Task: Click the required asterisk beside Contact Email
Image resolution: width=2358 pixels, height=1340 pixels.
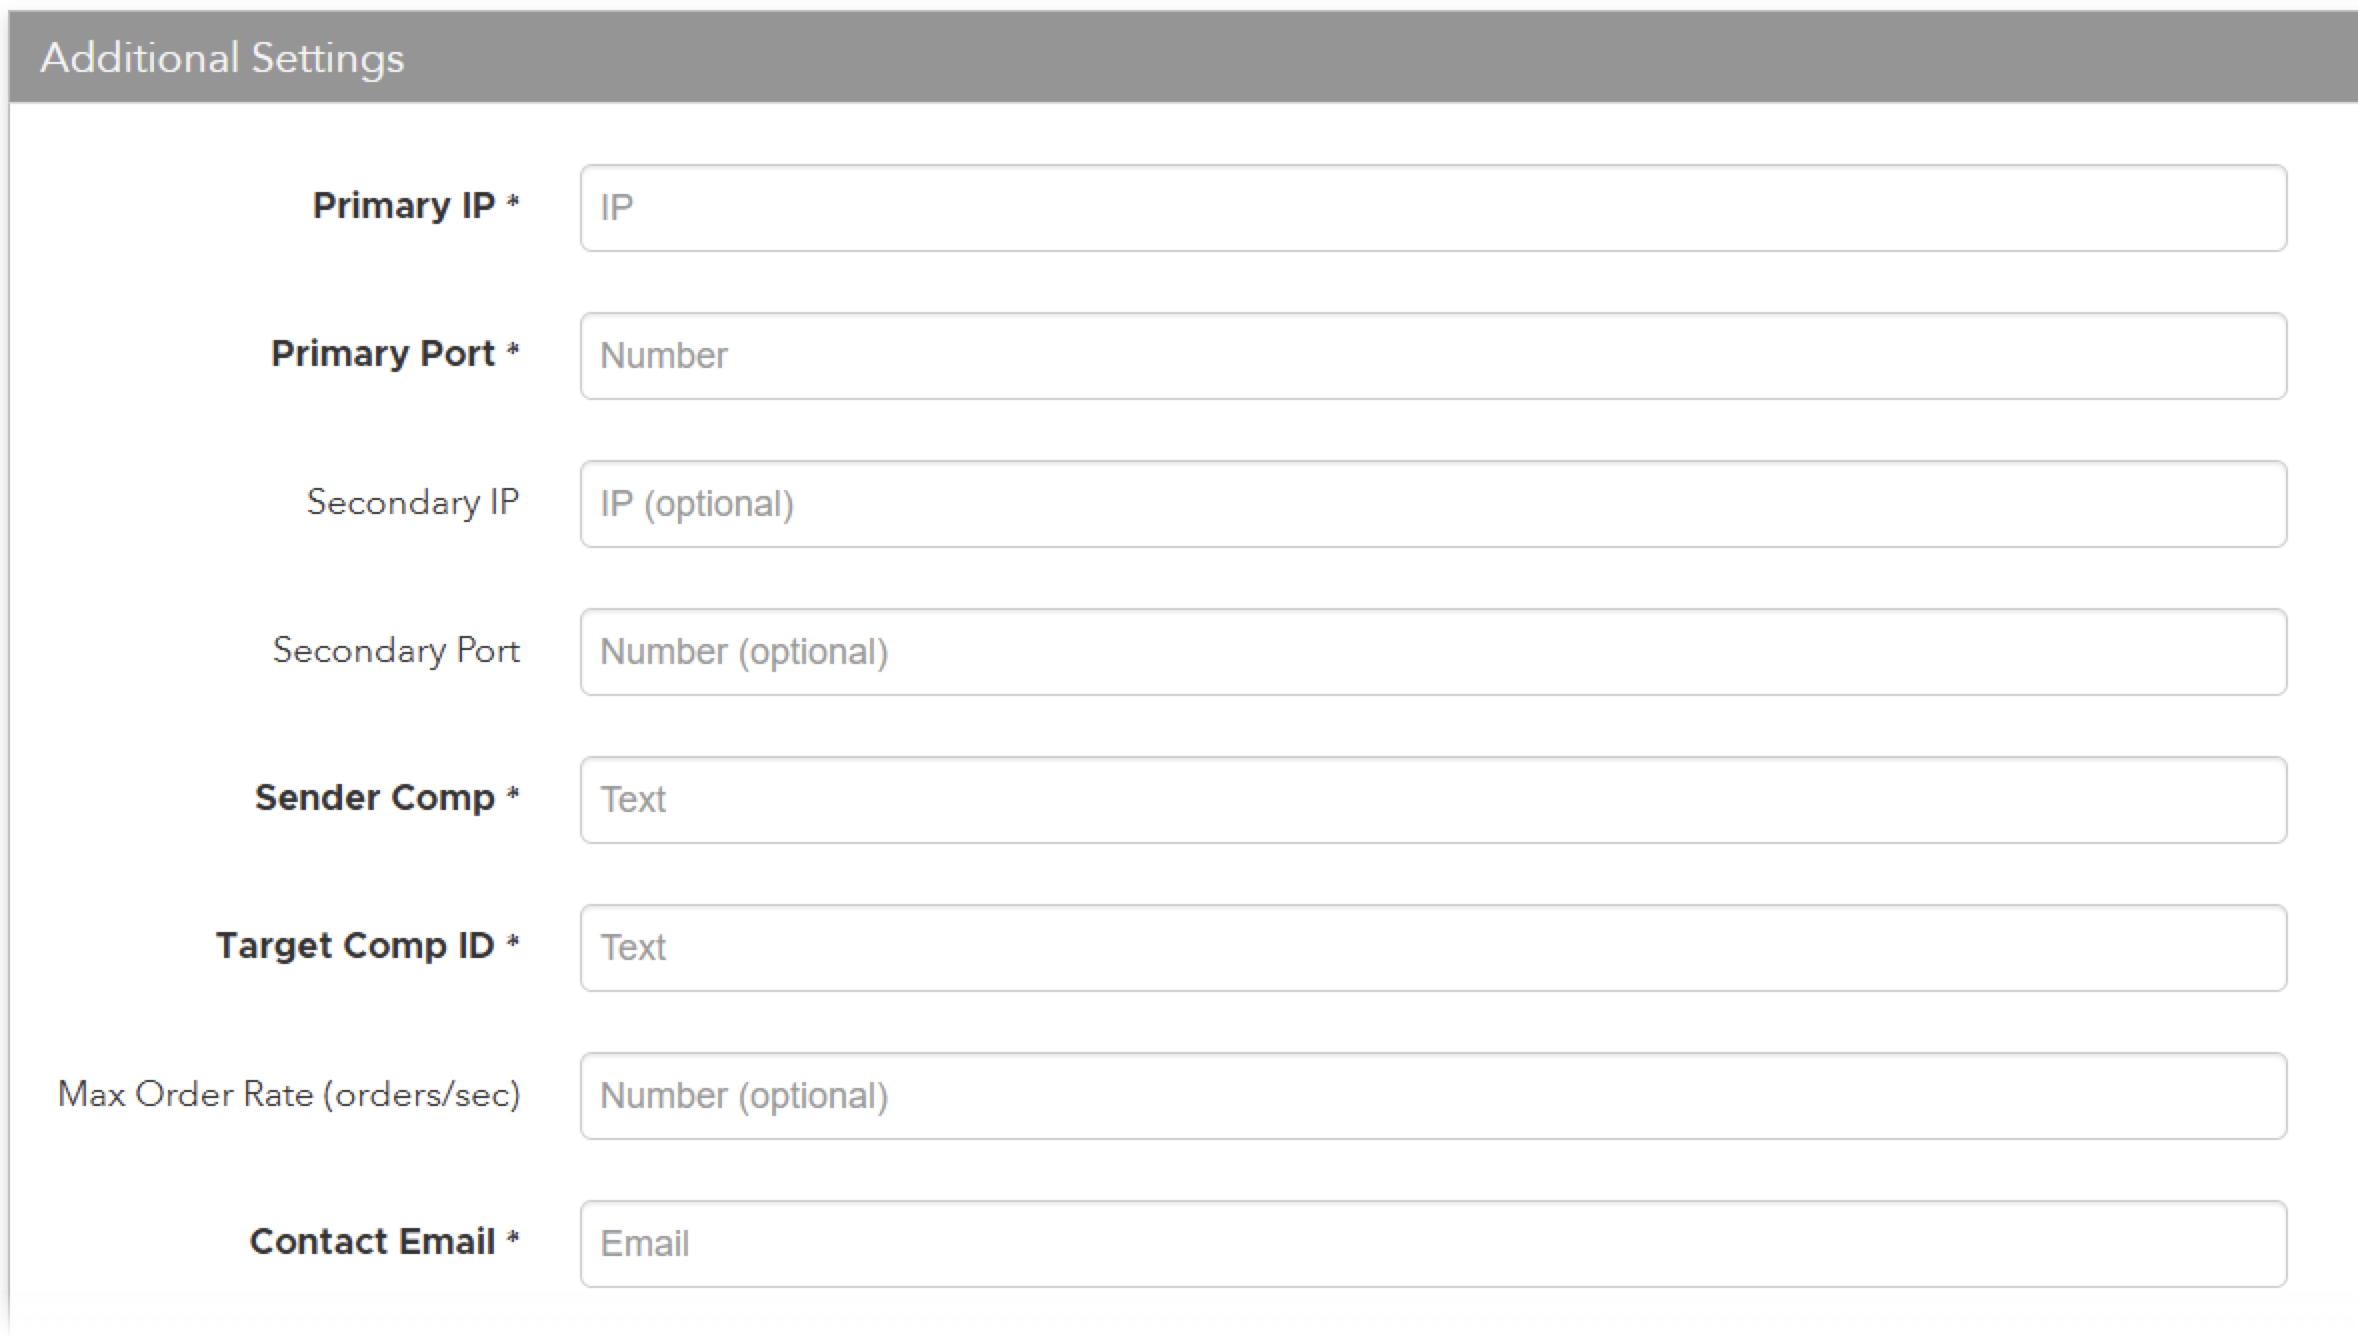Action: (x=513, y=1239)
